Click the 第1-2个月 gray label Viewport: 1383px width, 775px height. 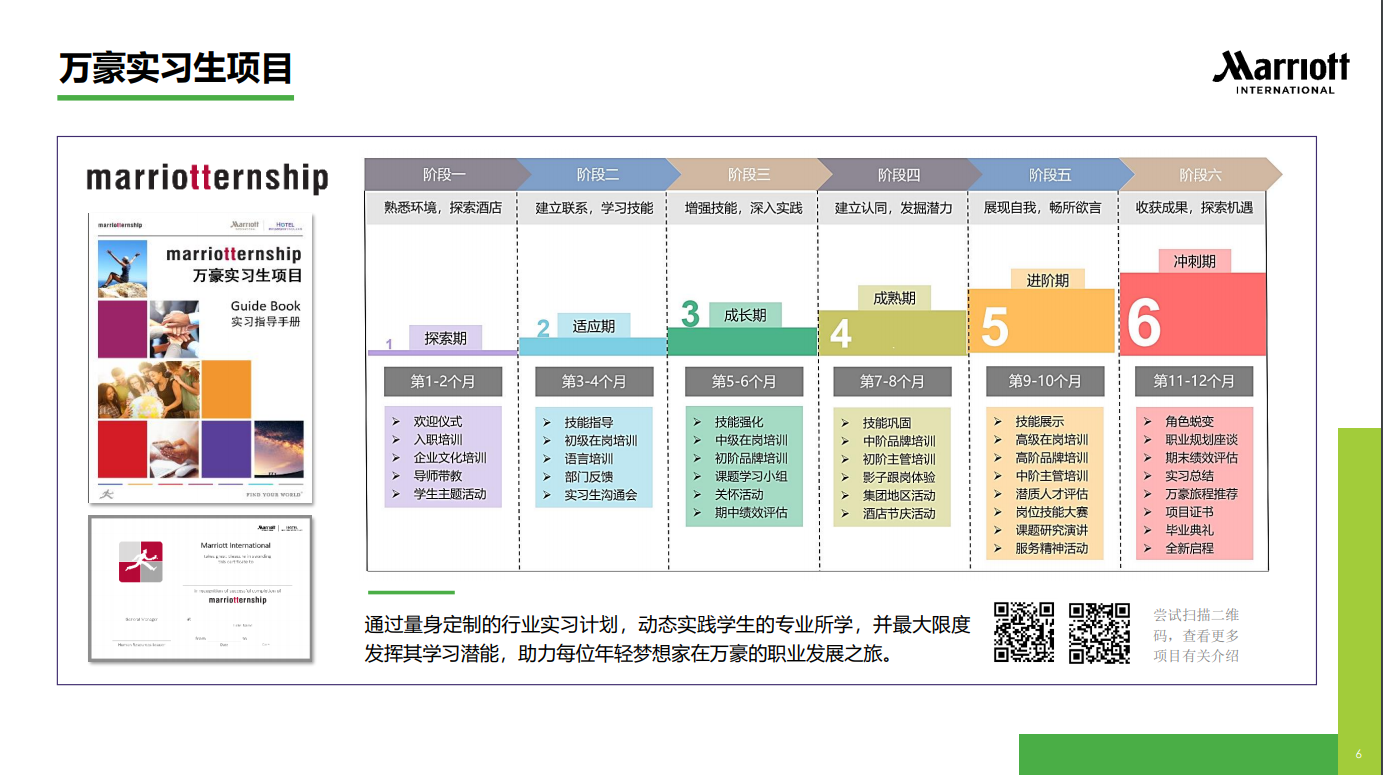coord(443,381)
